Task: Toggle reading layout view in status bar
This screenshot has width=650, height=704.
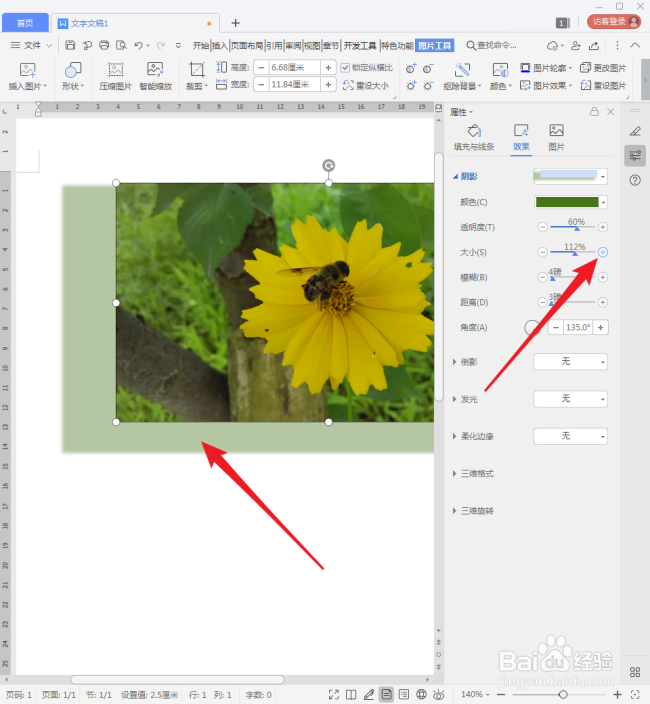Action: 351,695
